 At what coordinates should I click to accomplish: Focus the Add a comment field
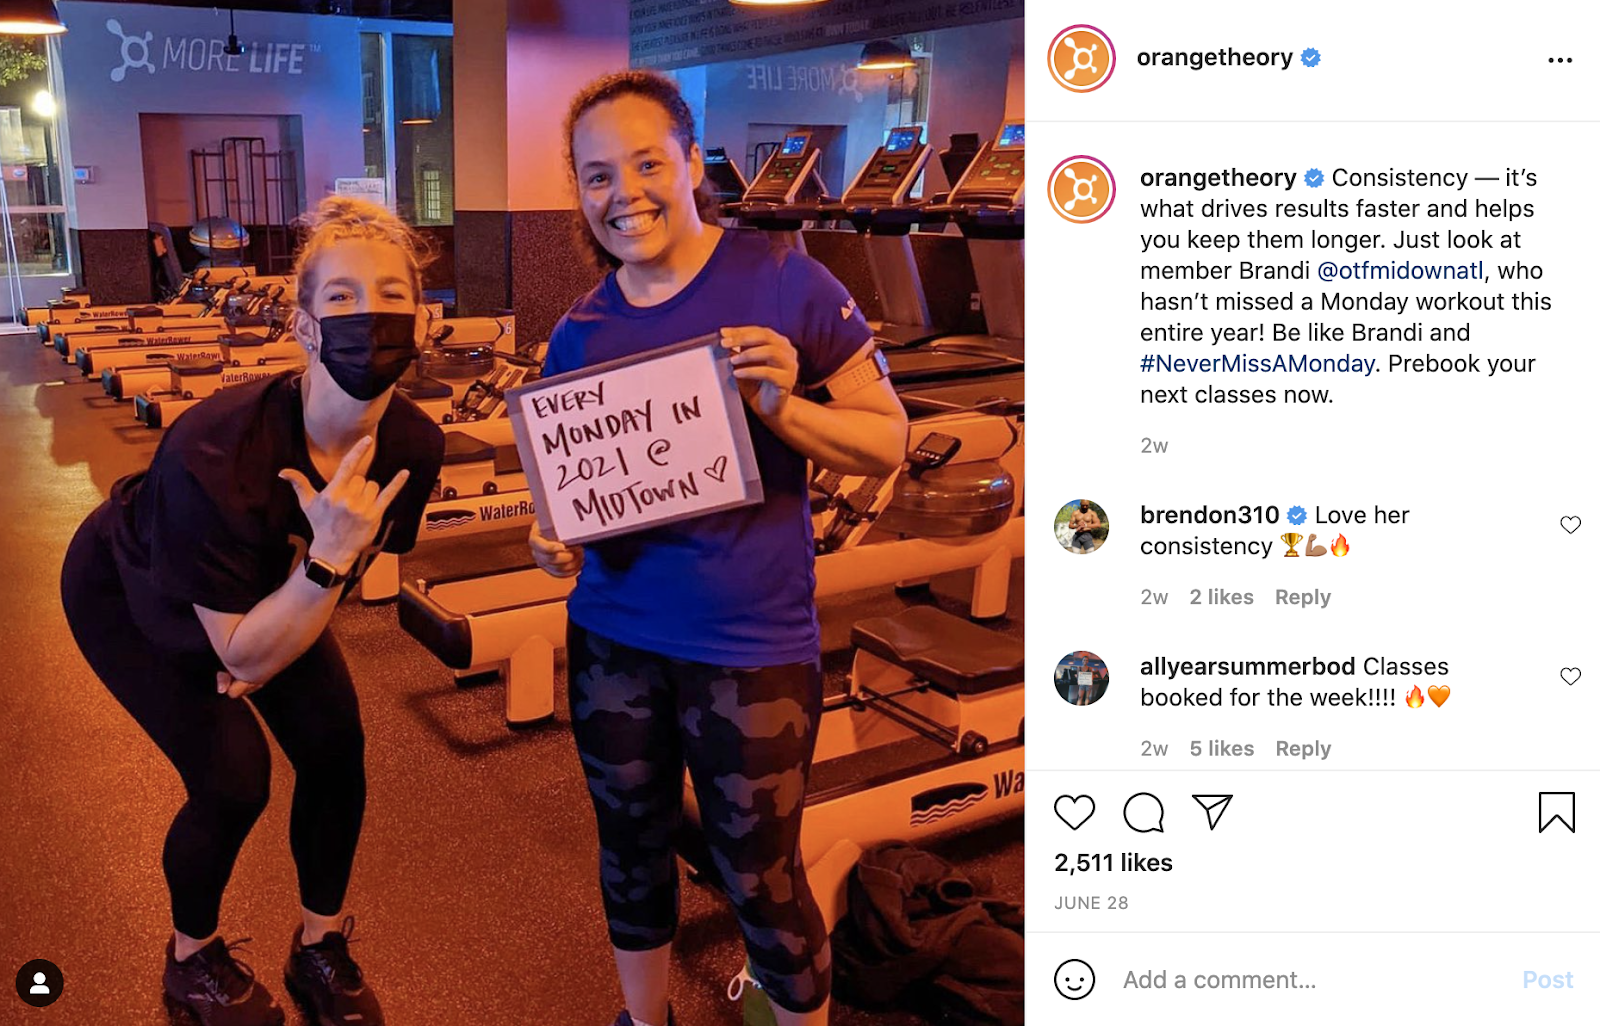tap(1312, 980)
